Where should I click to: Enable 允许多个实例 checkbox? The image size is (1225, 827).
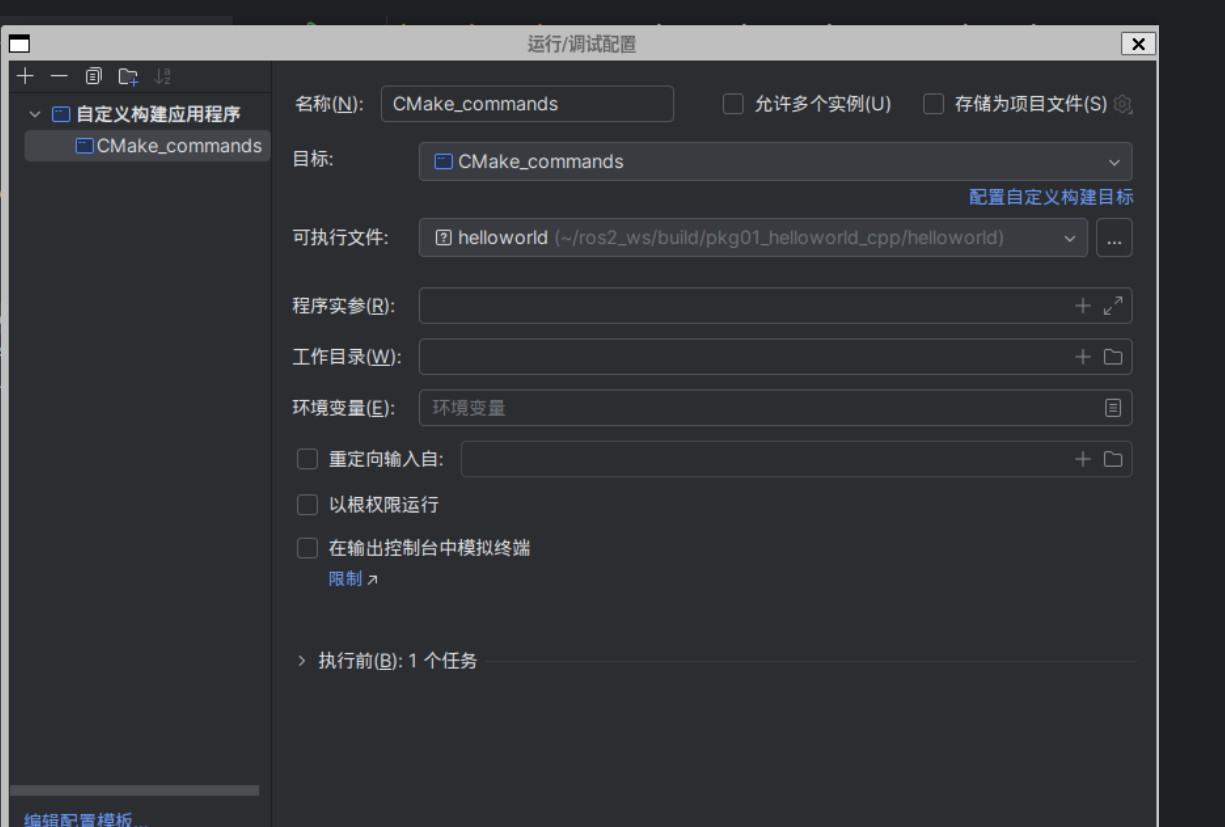(733, 104)
